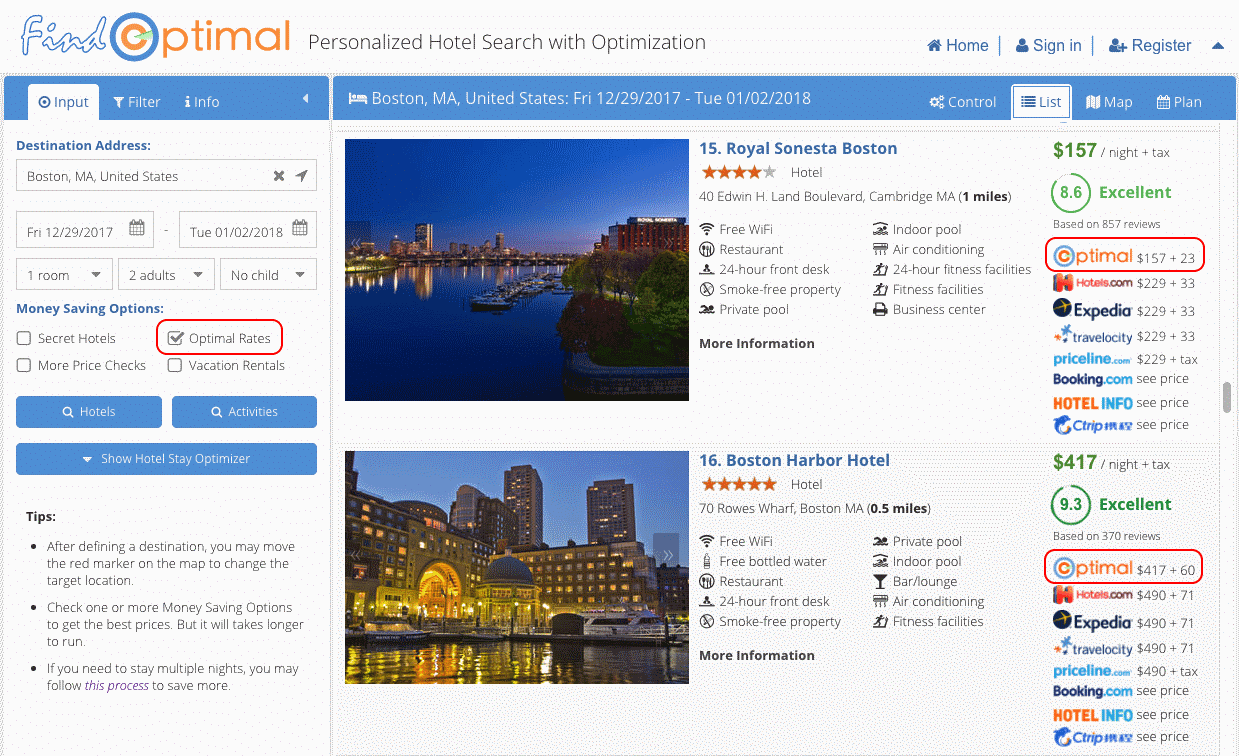
Task: Click the FindOptimal logo
Action: (156, 36)
